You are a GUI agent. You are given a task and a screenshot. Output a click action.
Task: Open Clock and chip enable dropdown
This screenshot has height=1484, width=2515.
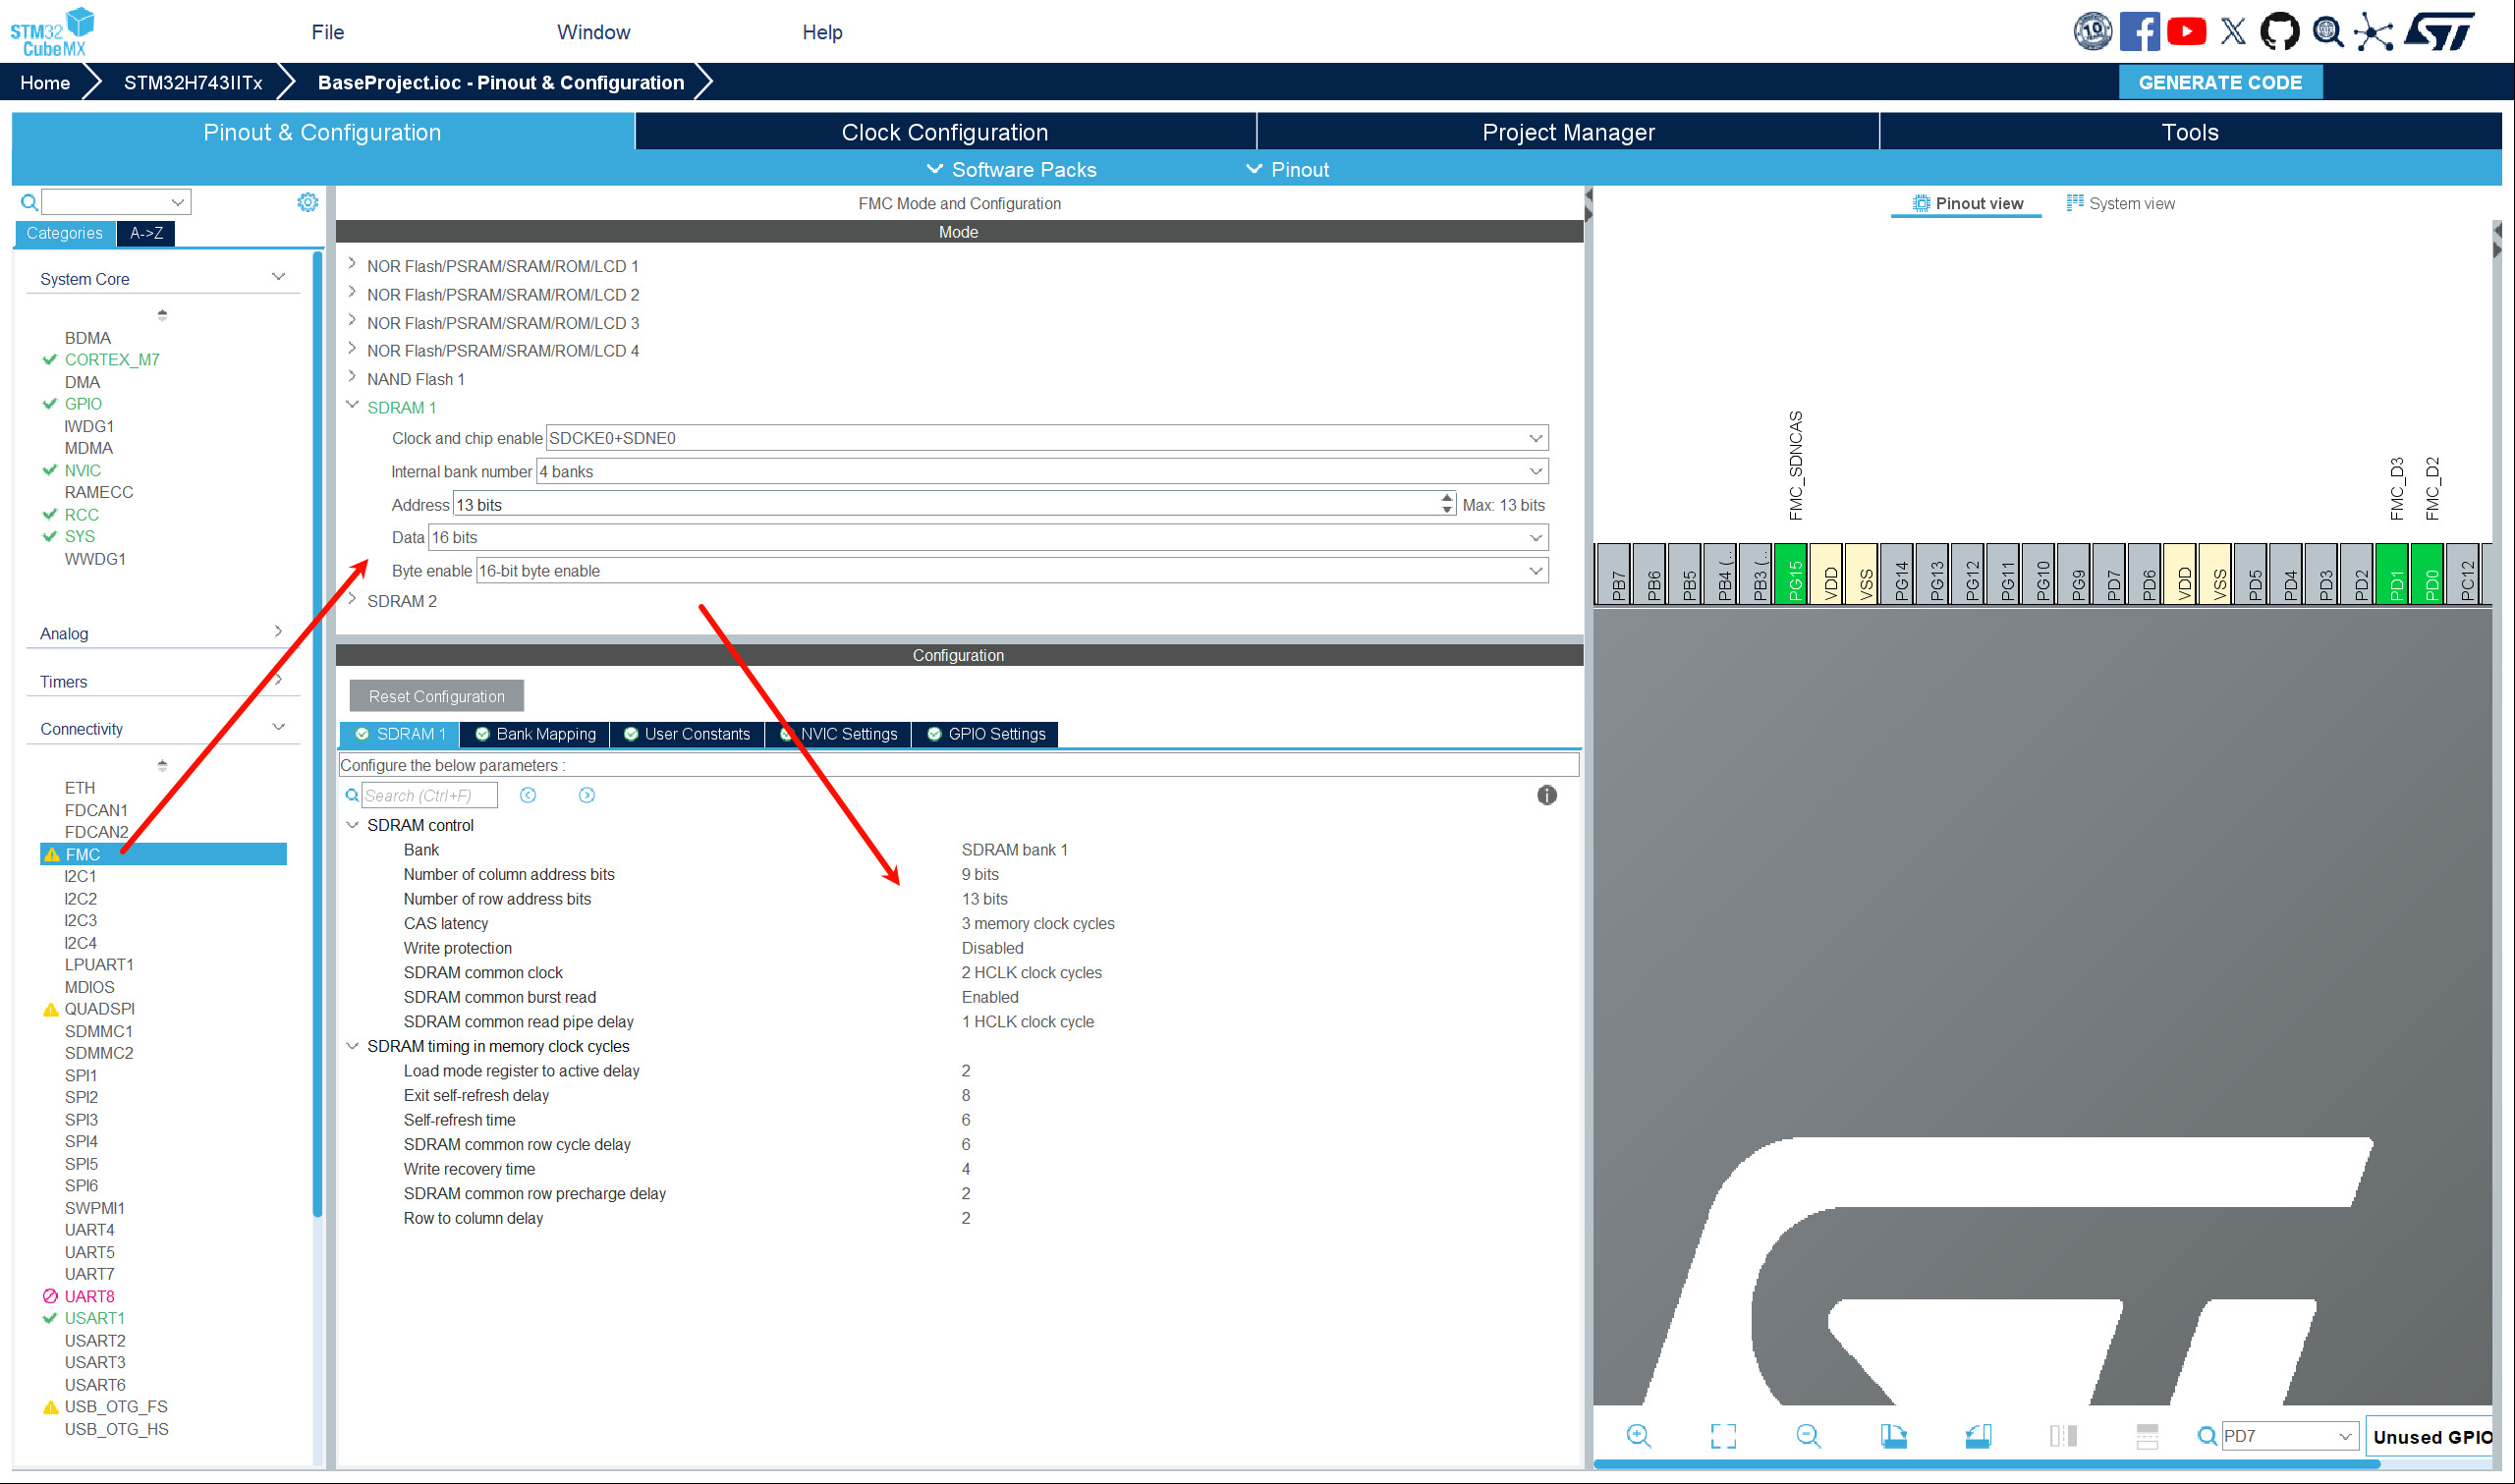[1046, 438]
